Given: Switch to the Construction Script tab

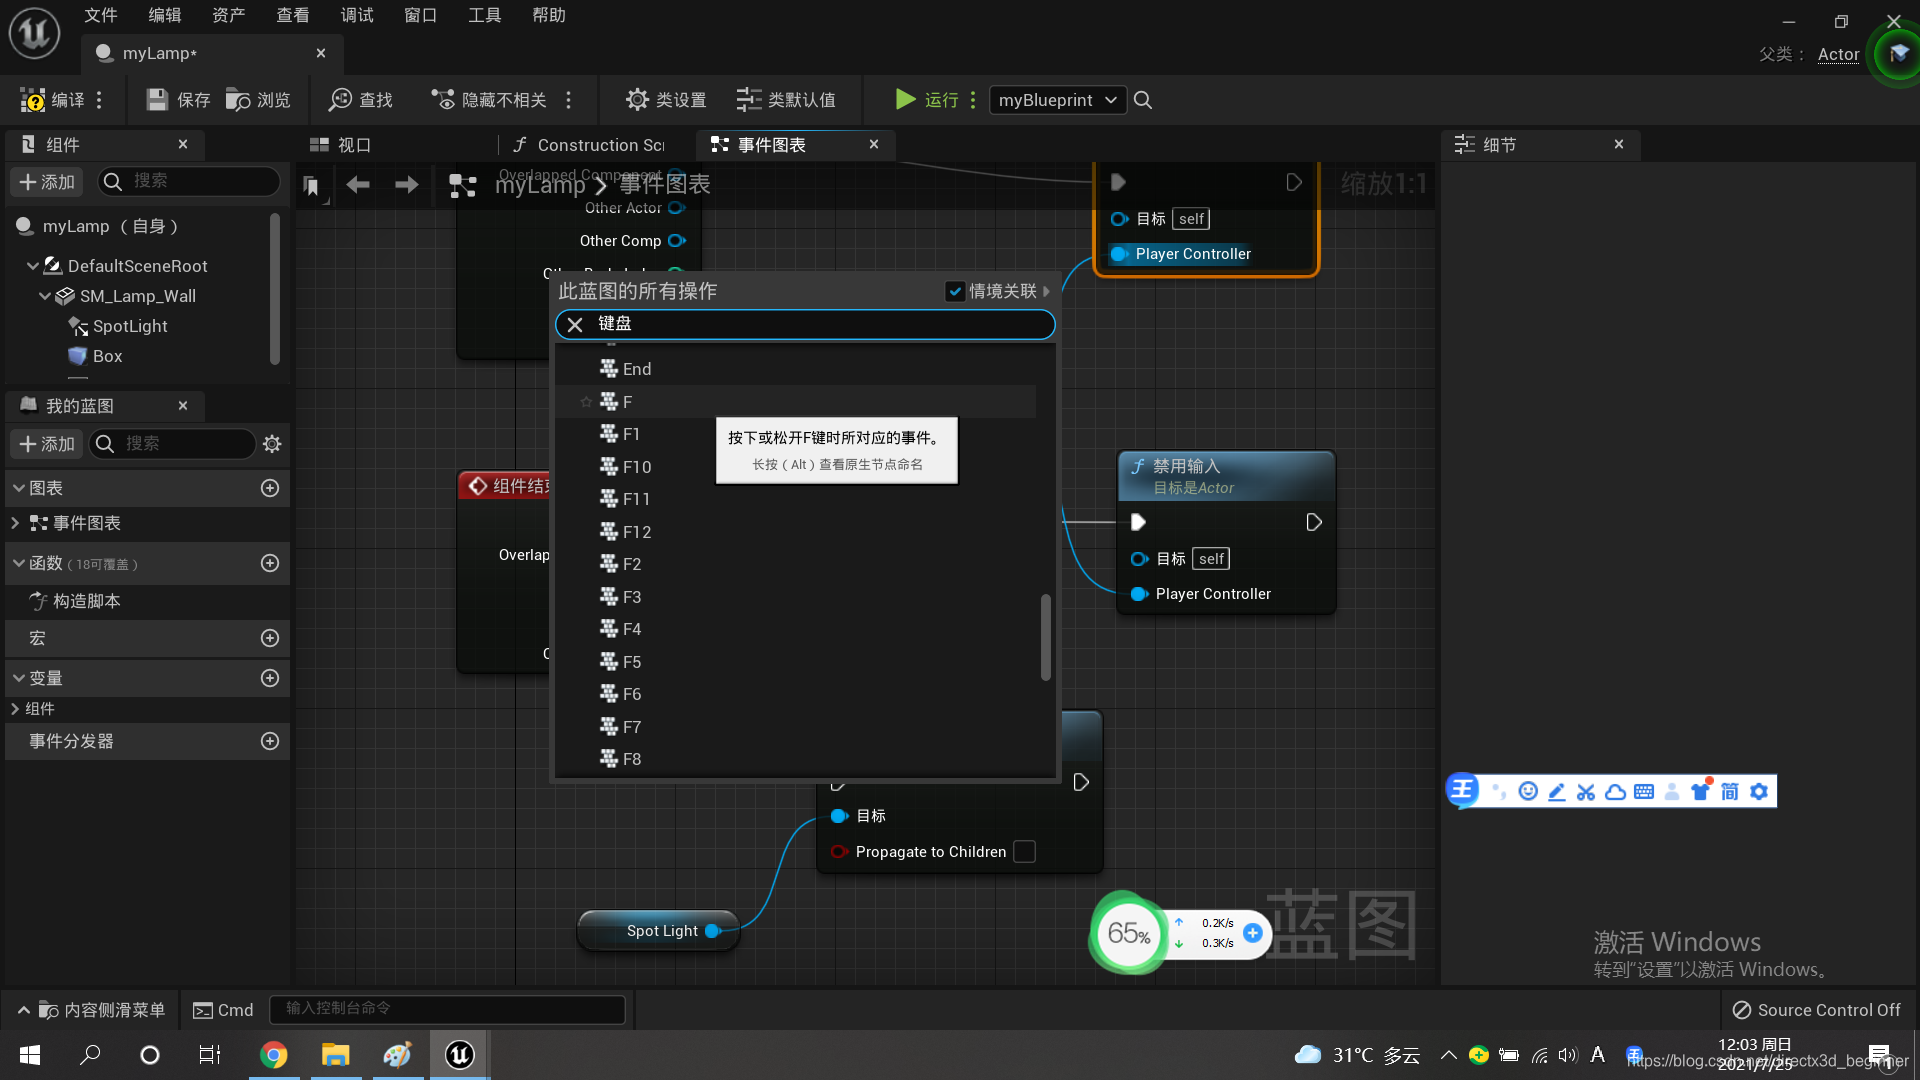Looking at the screenshot, I should click(x=590, y=145).
